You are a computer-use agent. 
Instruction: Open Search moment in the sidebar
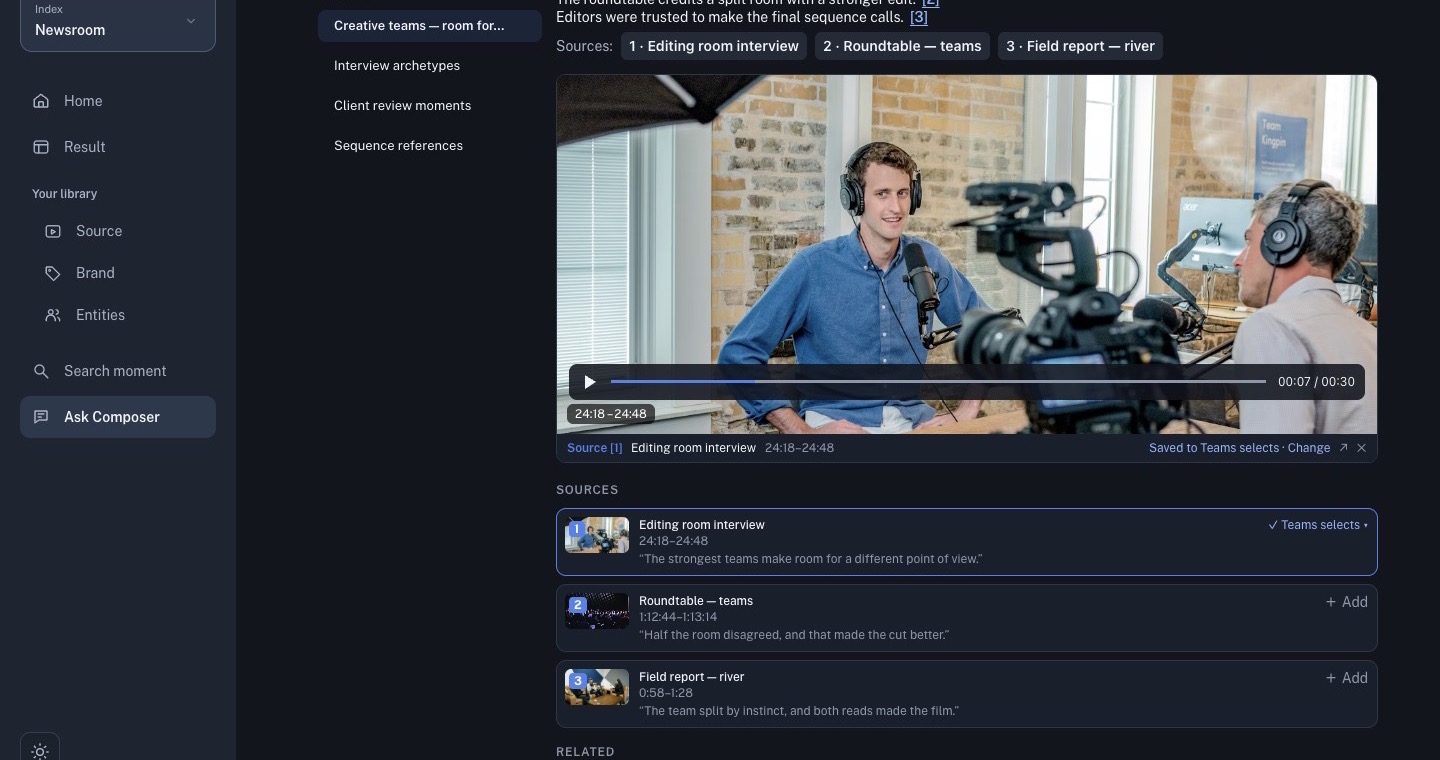118,371
